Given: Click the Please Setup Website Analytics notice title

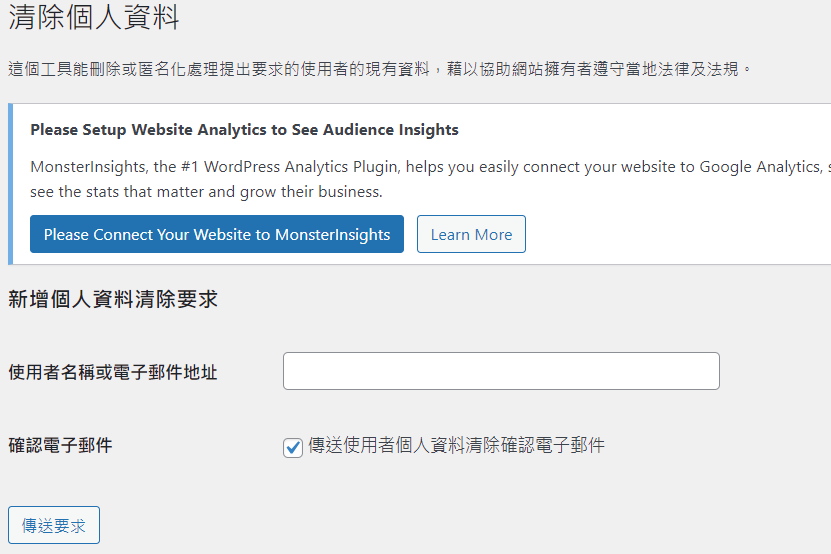Looking at the screenshot, I should pyautogui.click(x=244, y=129).
